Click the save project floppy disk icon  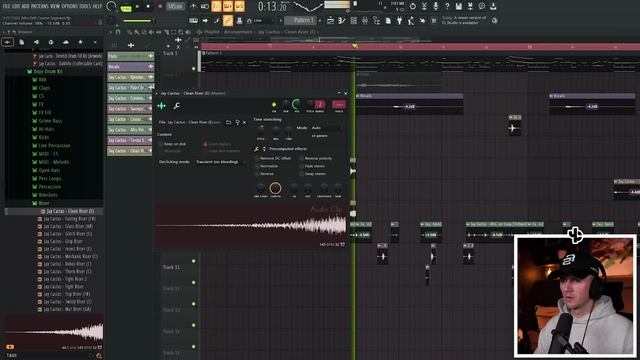[459, 6]
